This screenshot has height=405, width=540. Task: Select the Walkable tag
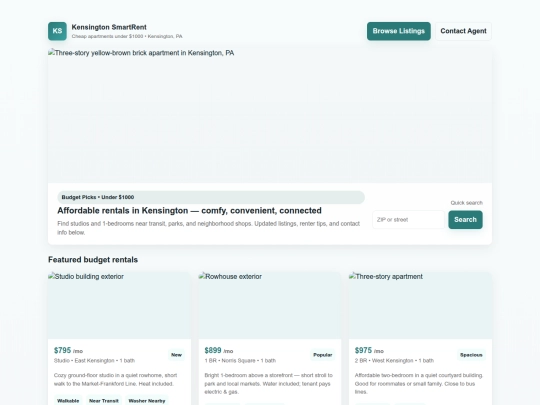(68, 401)
